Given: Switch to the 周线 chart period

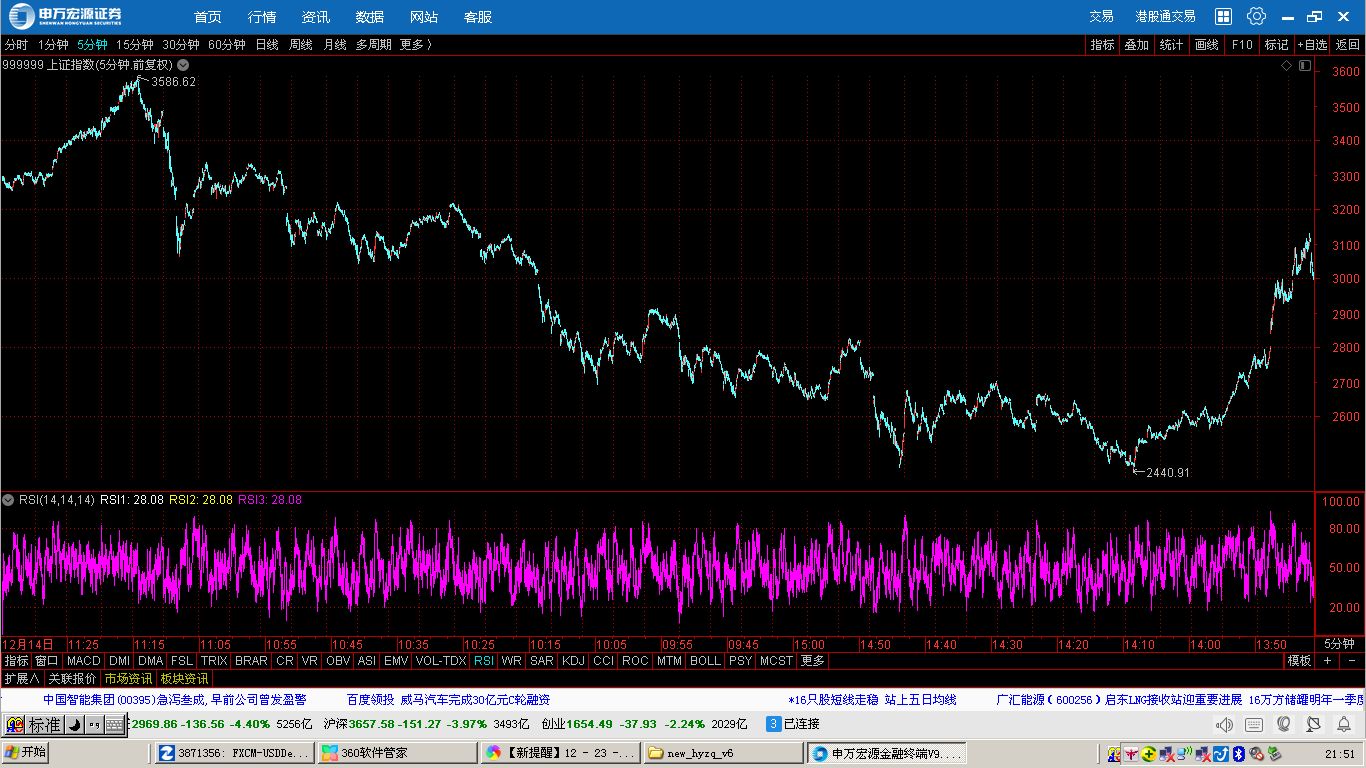Looking at the screenshot, I should click(x=301, y=44).
